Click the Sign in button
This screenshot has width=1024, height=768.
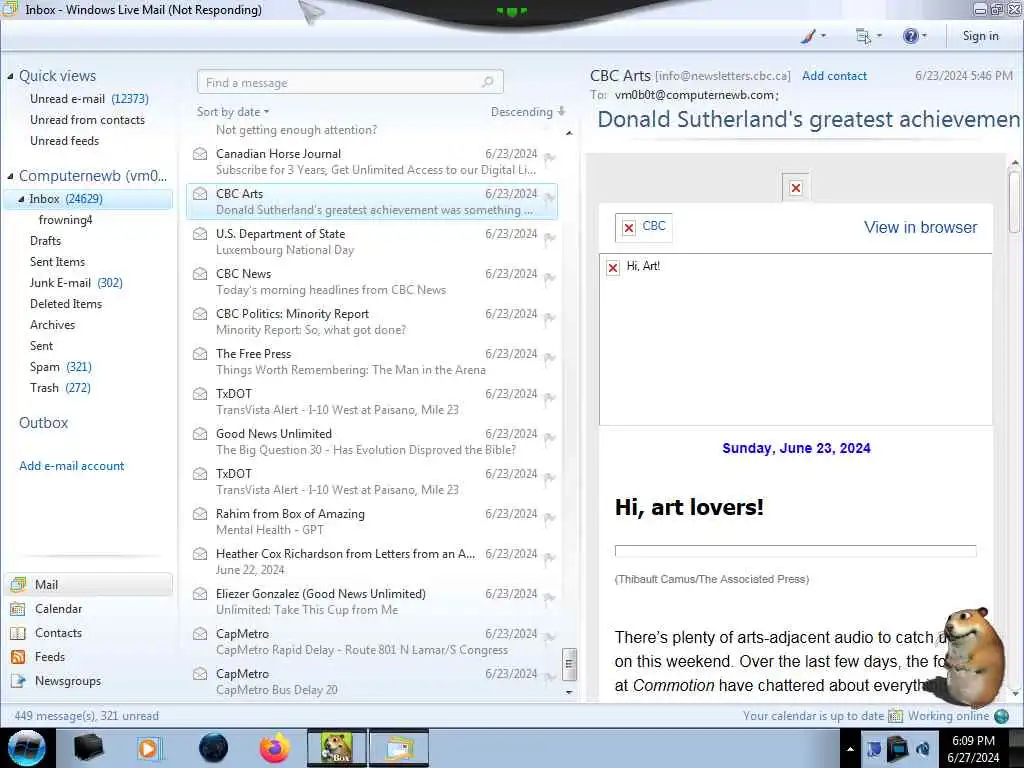[980, 36]
